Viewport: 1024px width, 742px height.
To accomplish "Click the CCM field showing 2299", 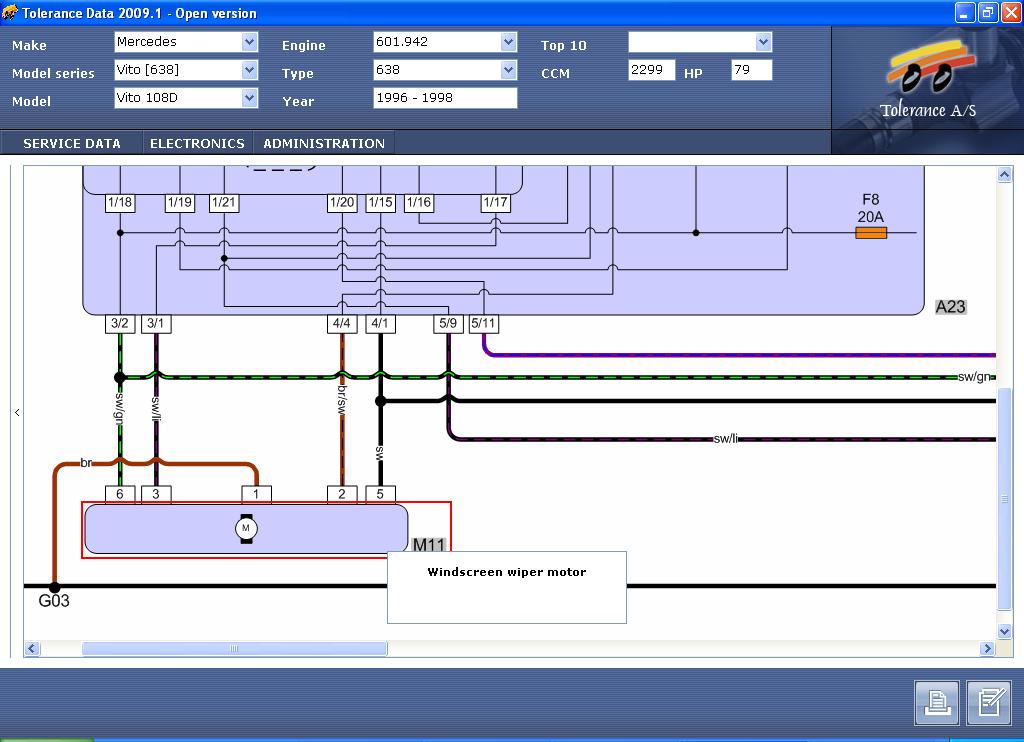I will pyautogui.click(x=651, y=70).
